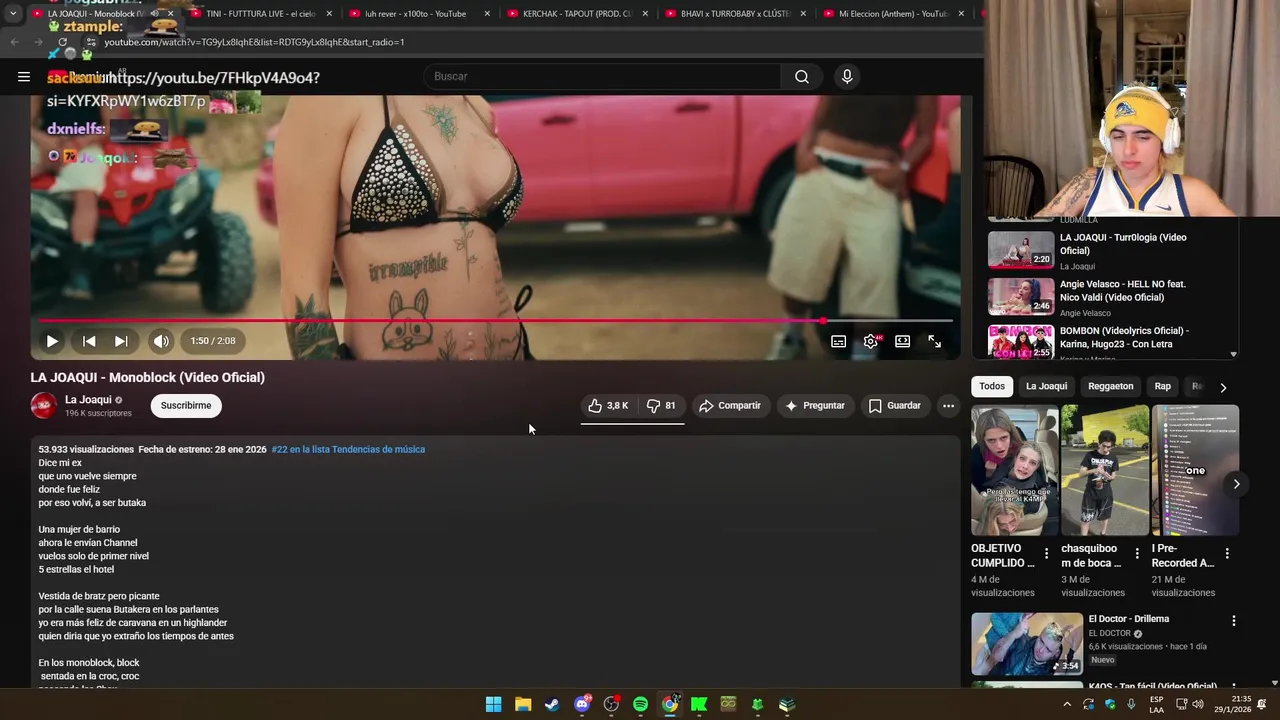
Task: Switch to theater mode view
Action: coord(902,341)
